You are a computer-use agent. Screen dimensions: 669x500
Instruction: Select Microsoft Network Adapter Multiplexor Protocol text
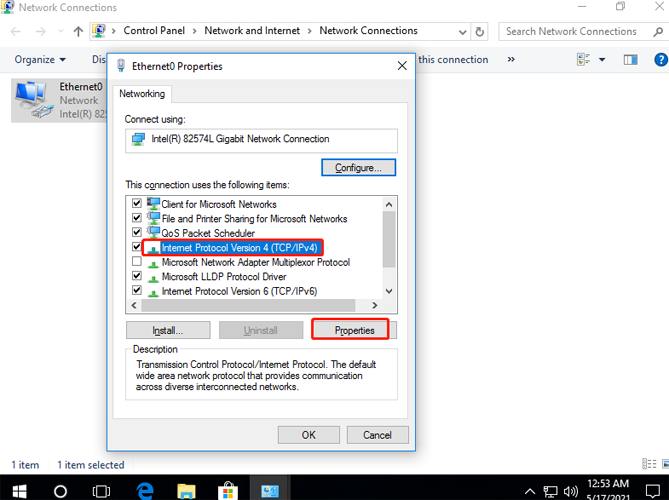point(256,262)
